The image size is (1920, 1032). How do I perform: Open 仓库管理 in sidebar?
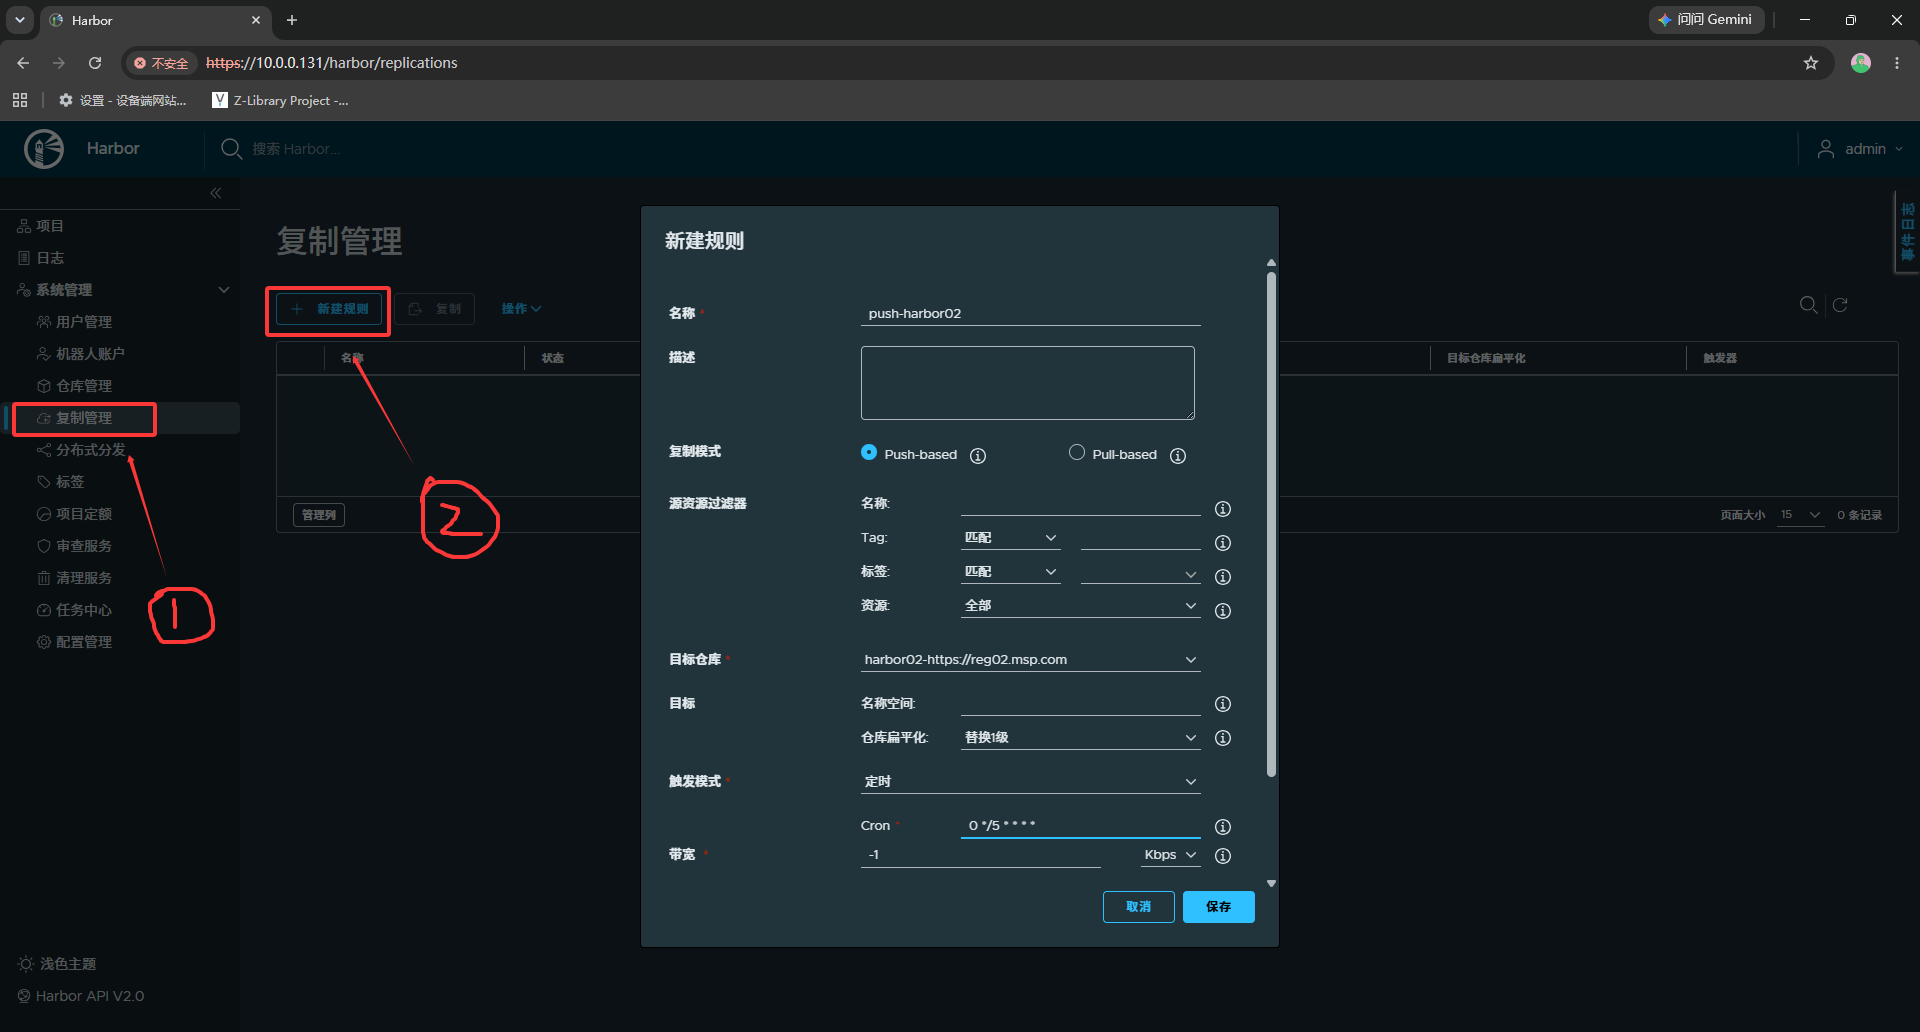(x=84, y=386)
